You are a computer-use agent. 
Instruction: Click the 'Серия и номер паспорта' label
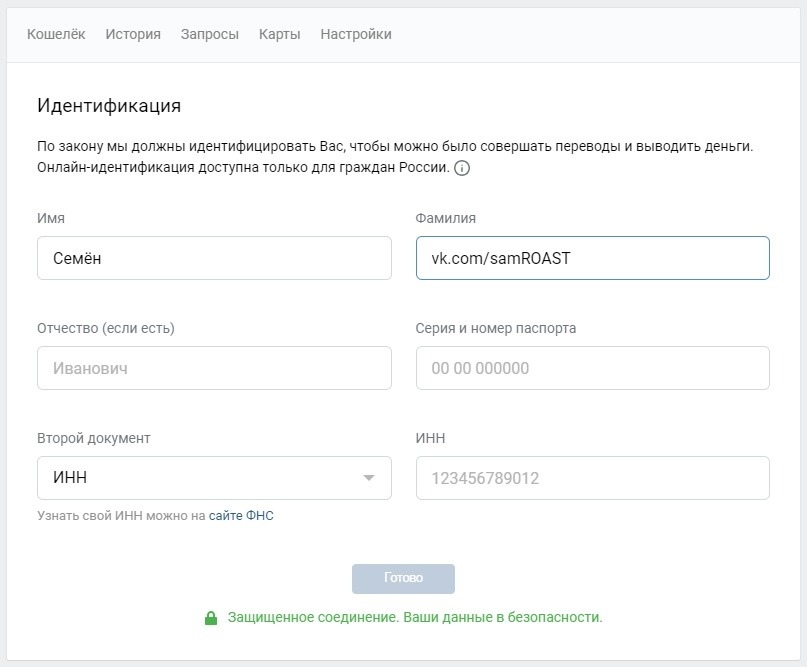click(495, 328)
